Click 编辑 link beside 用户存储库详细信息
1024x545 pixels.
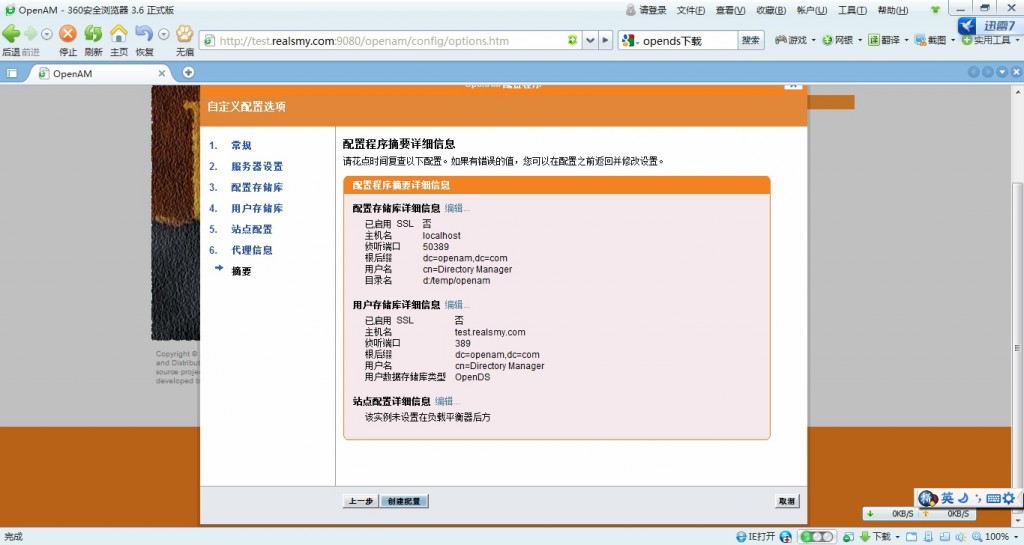click(x=456, y=305)
